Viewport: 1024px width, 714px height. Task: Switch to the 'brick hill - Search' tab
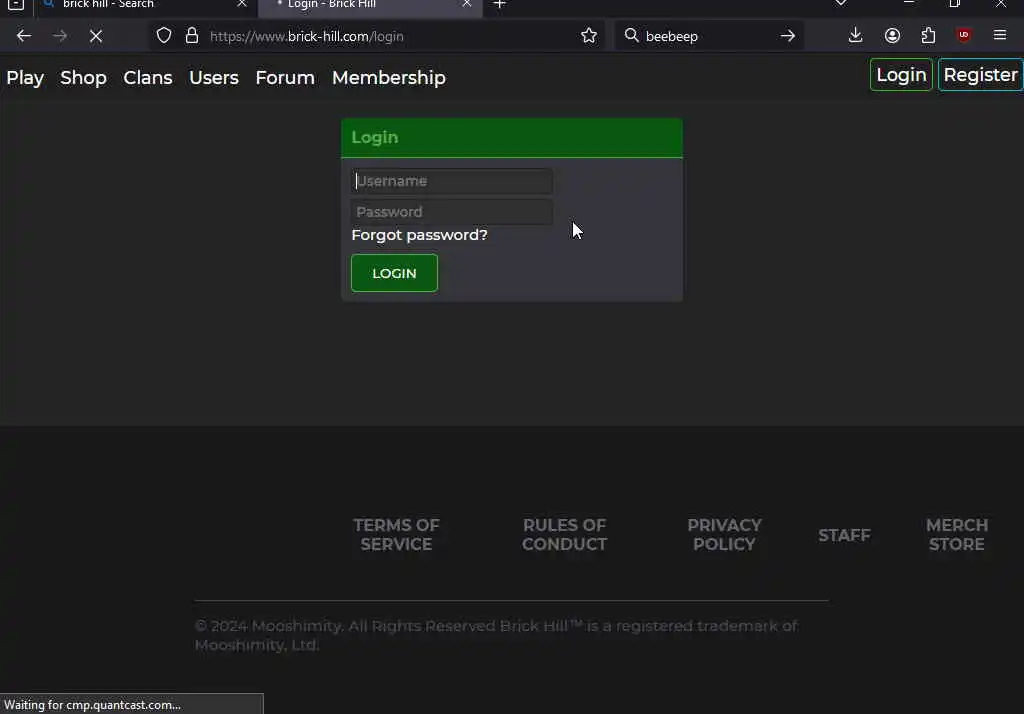(142, 7)
